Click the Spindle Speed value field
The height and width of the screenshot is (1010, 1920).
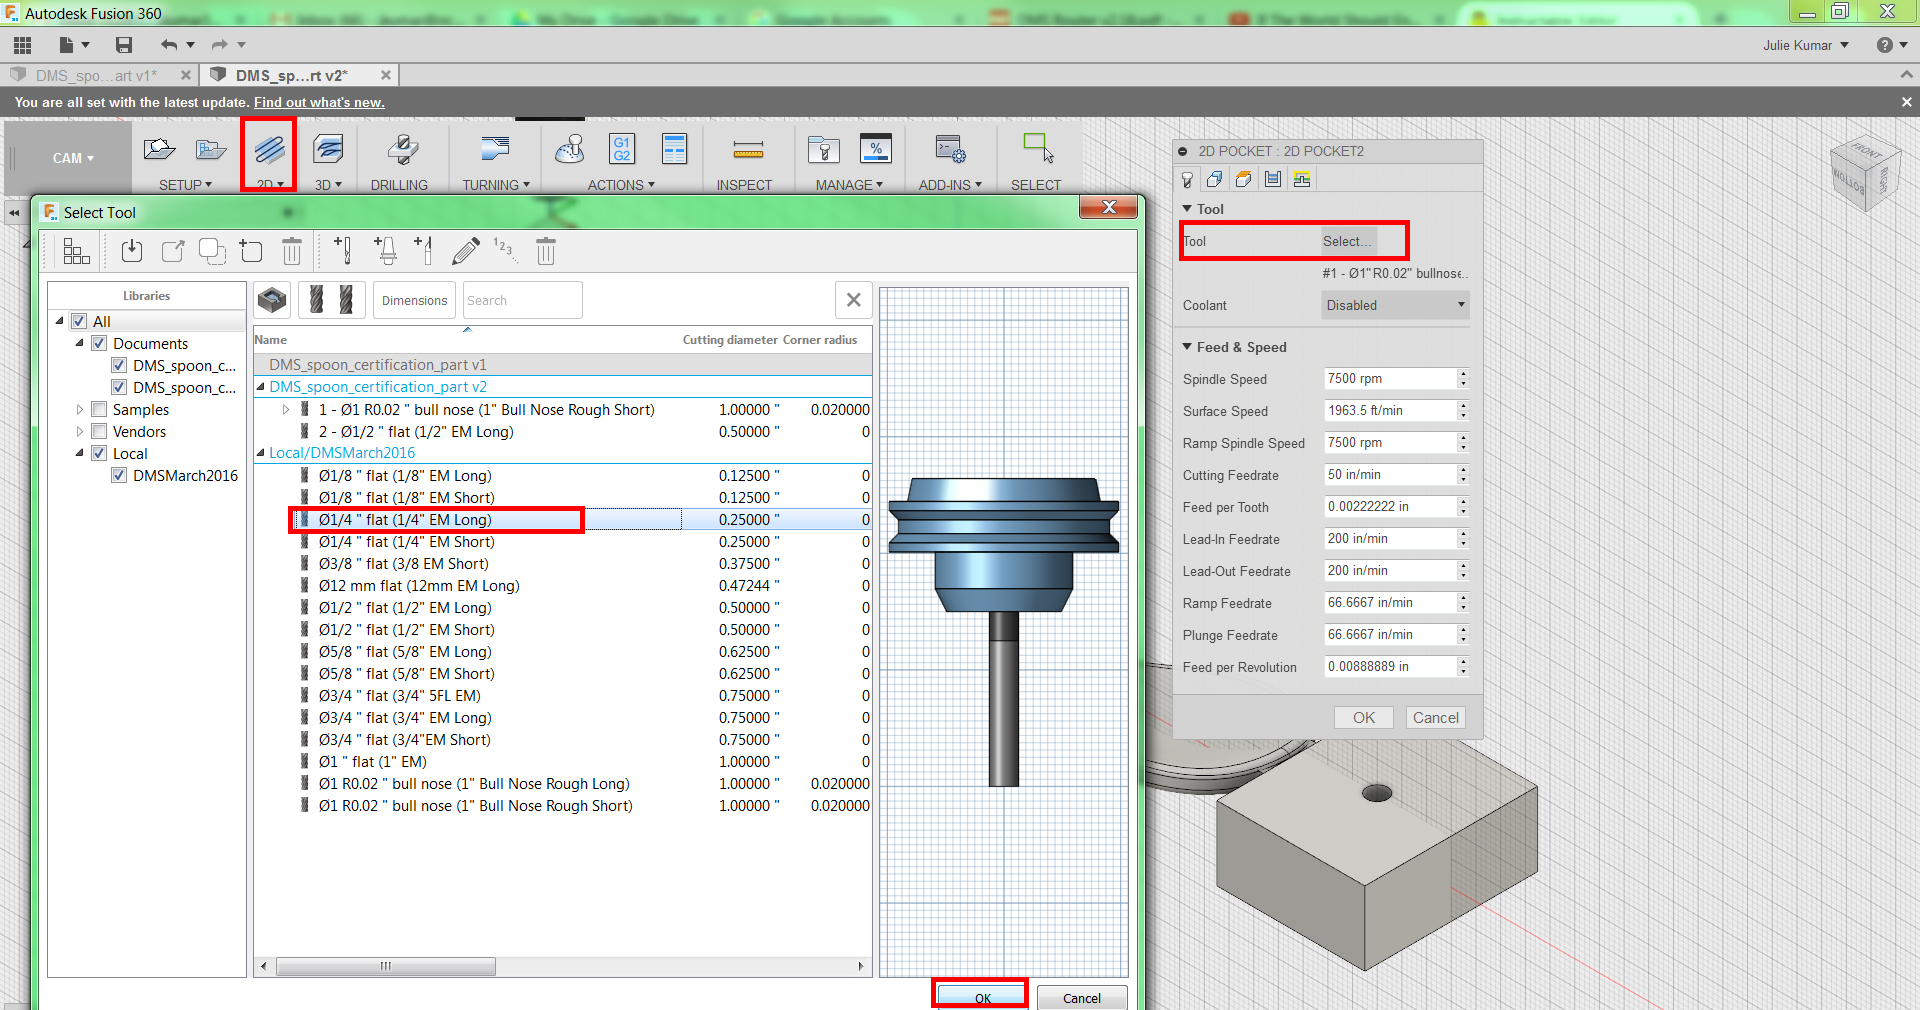tap(1389, 378)
